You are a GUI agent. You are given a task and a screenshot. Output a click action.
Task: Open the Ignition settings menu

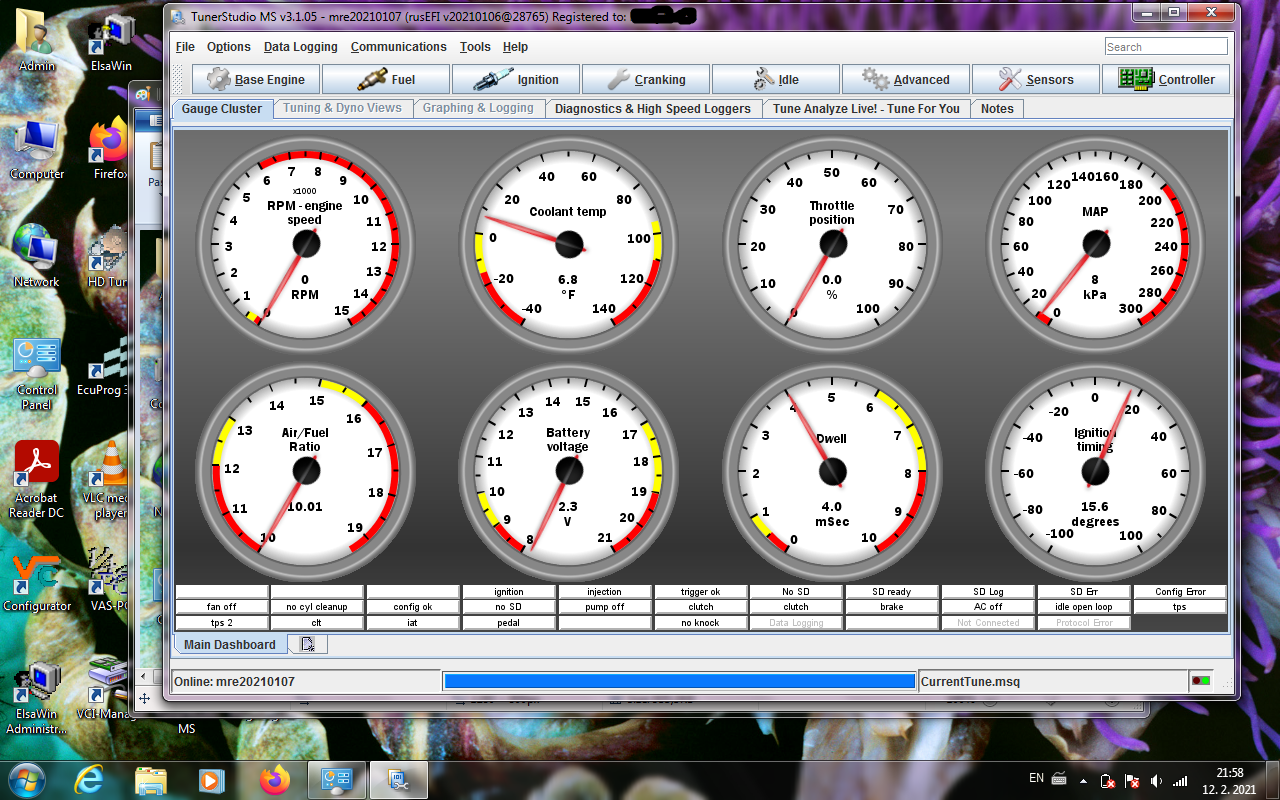click(x=516, y=79)
